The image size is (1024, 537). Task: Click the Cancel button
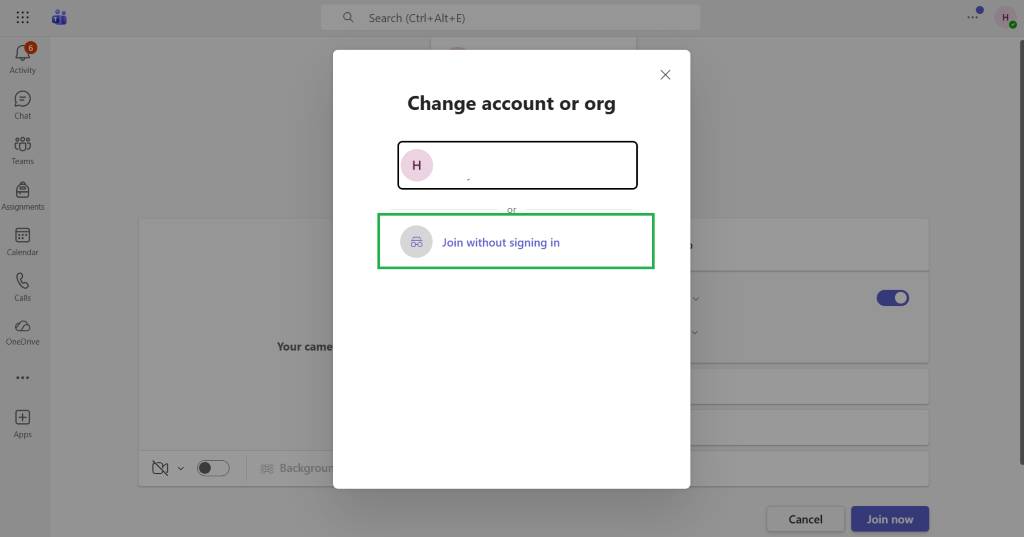pyautogui.click(x=805, y=519)
